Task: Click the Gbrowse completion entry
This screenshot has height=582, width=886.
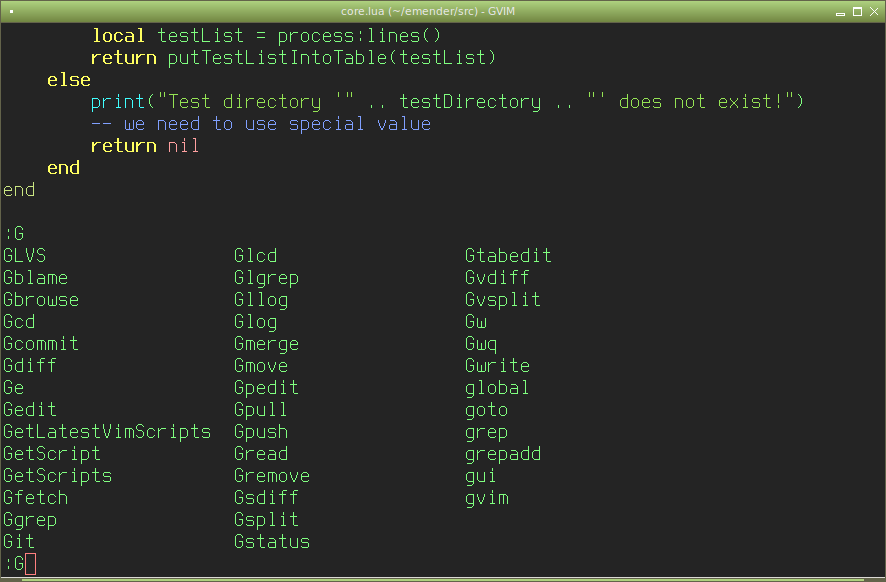Action: 41,300
